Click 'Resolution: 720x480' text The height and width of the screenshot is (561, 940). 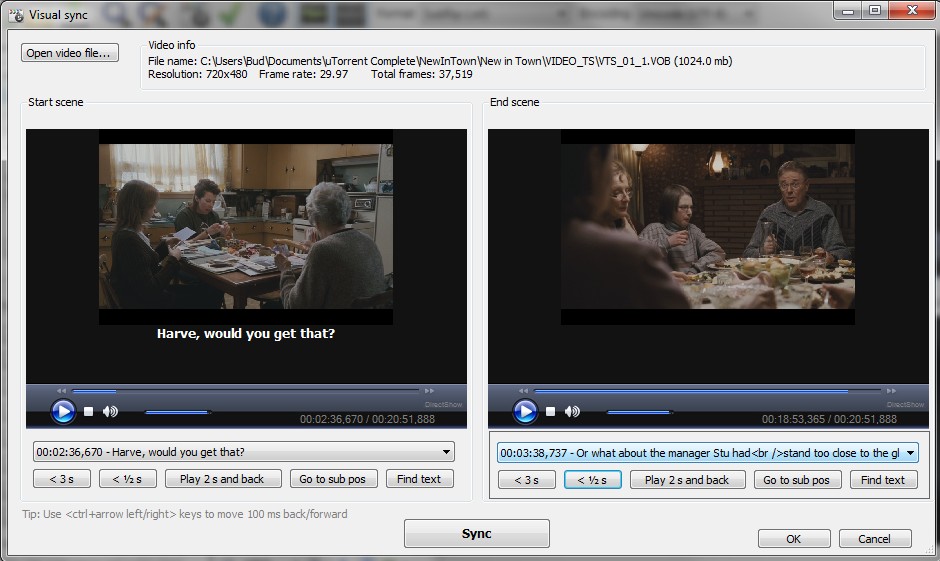198,74
